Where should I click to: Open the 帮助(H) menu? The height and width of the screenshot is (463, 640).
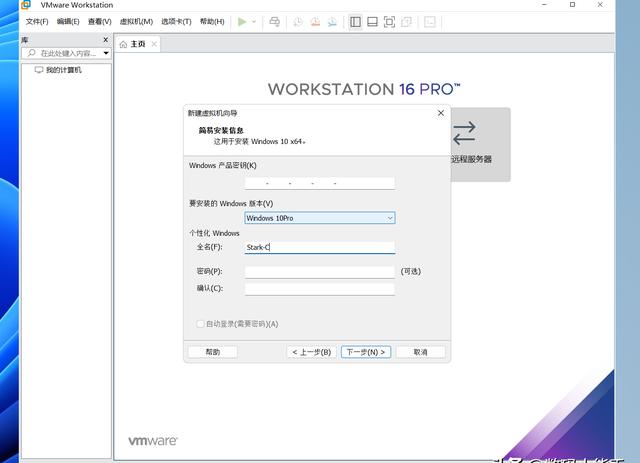(212, 22)
